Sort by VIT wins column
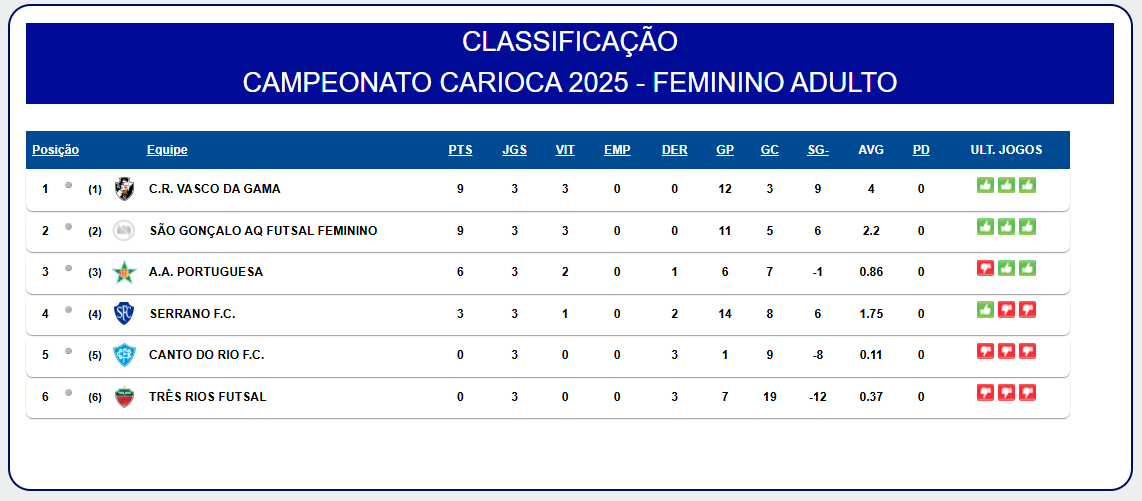This screenshot has height=501, width=1142. [x=565, y=150]
